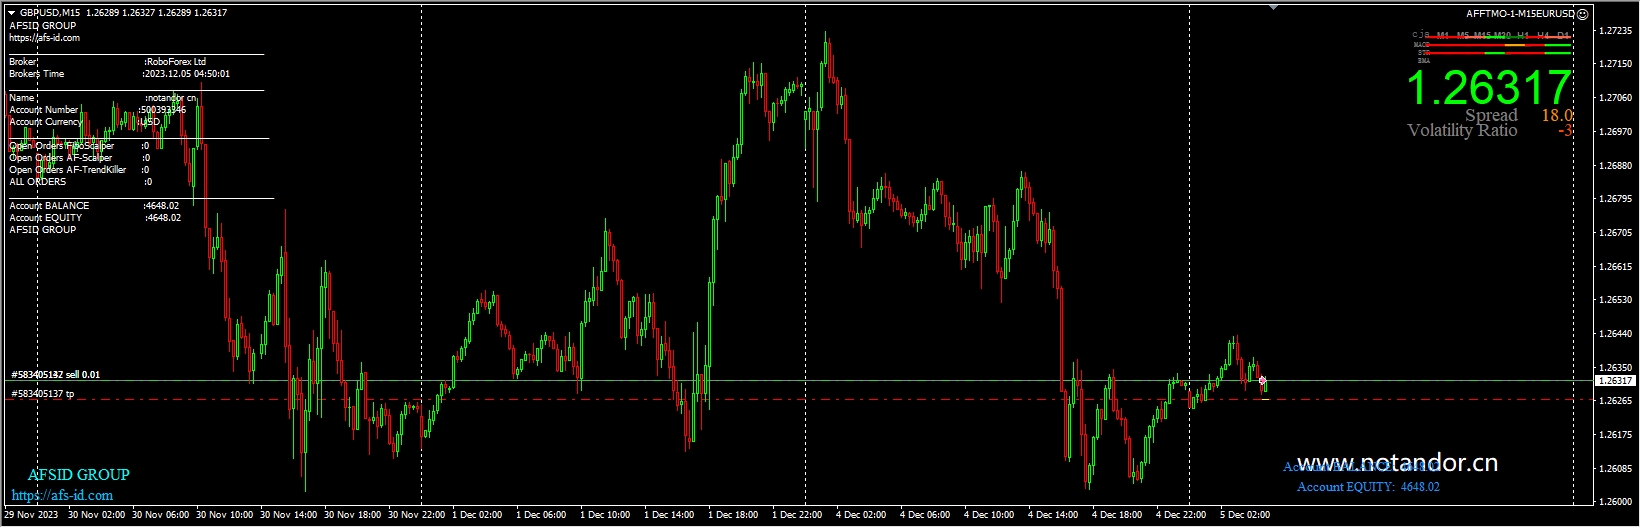Image resolution: width=1641 pixels, height=528 pixels.
Task: Open one-click trading triangle beside GBPUSD,M15
Action: 12,13
